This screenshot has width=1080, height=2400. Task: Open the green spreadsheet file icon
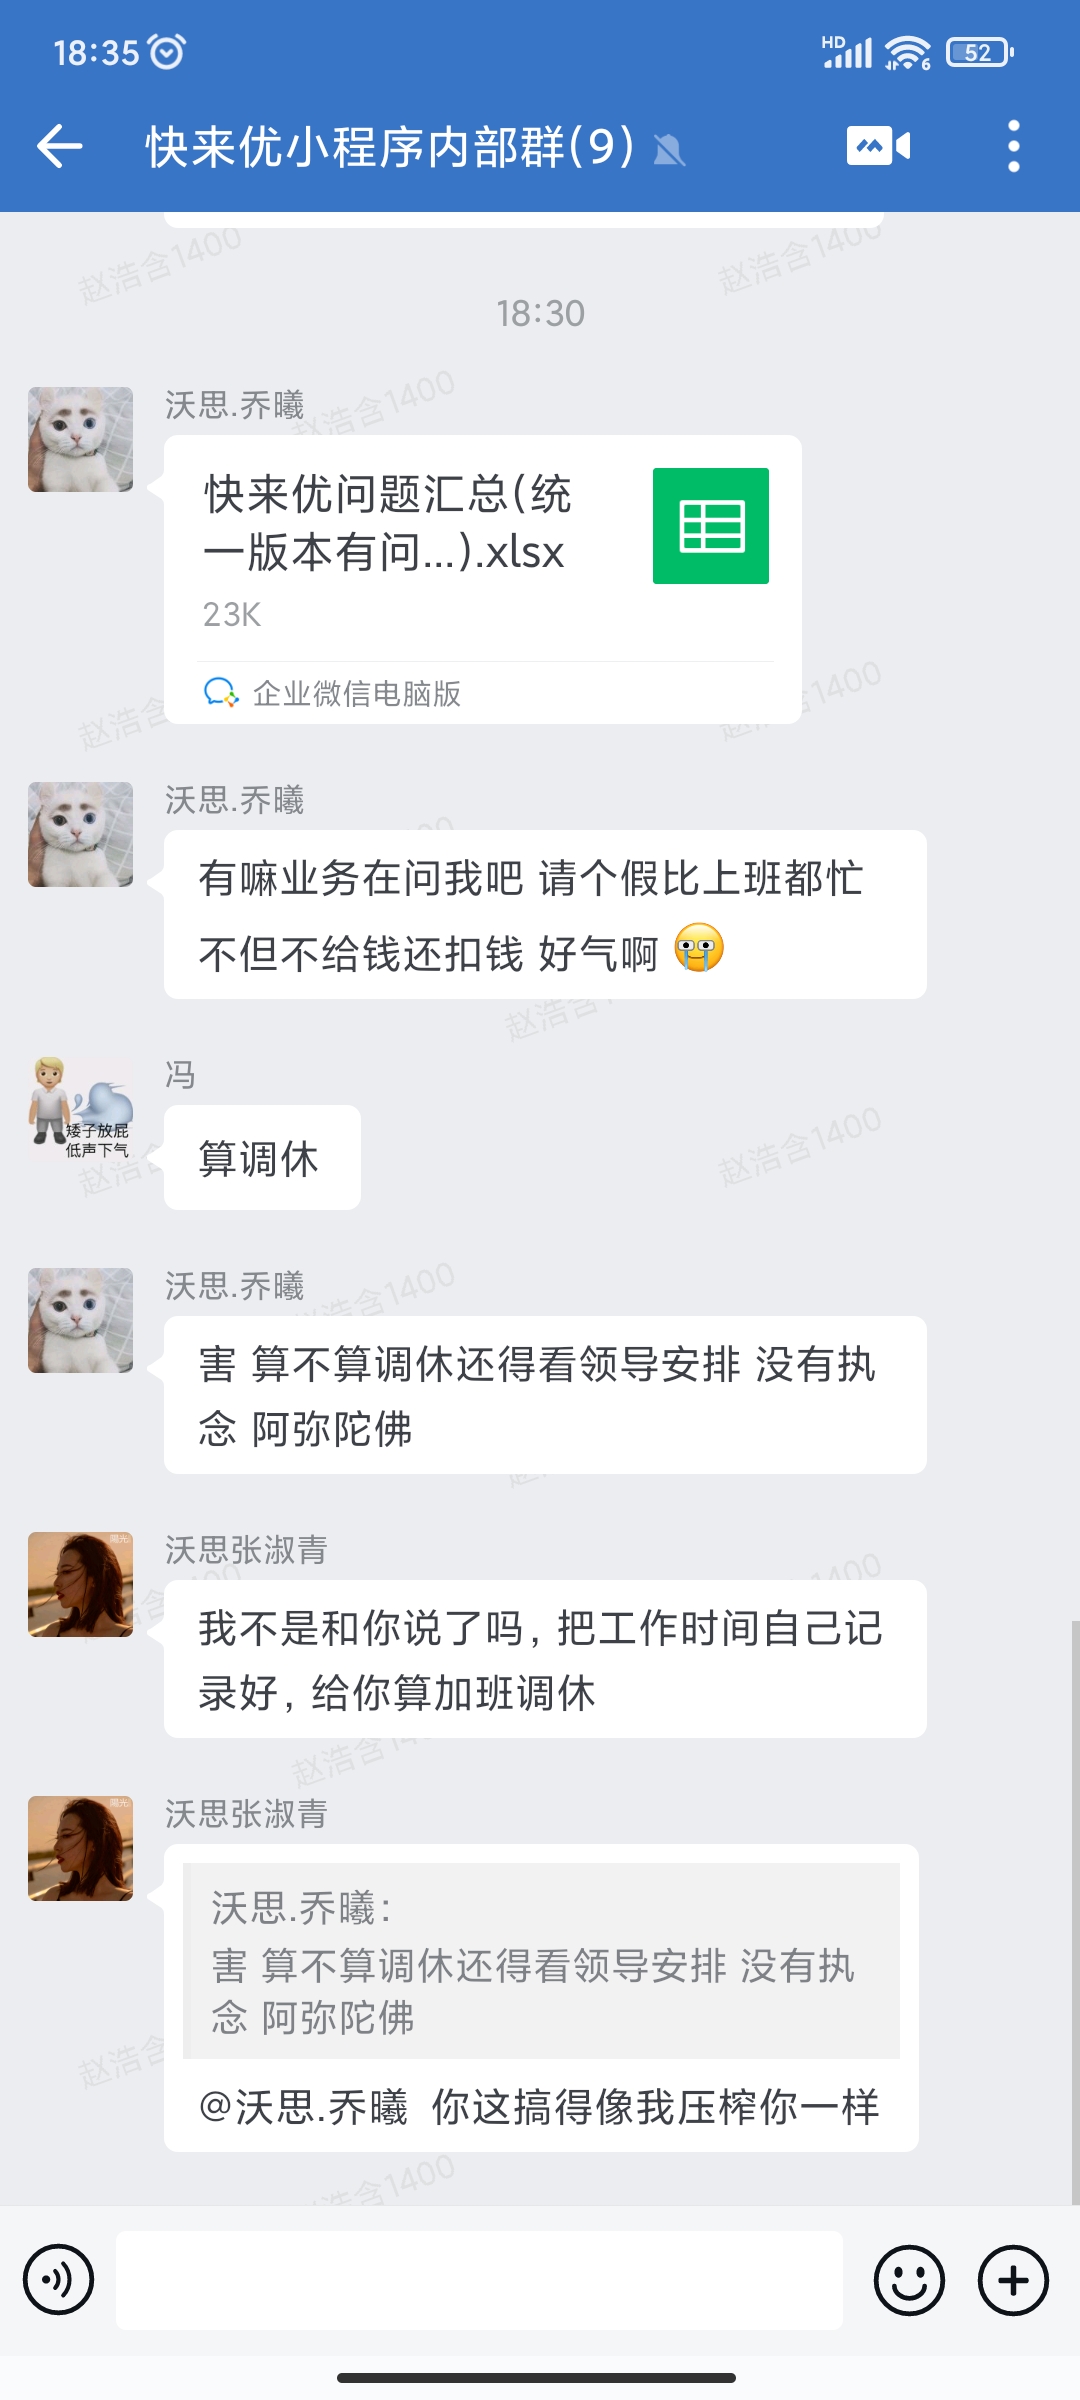click(x=711, y=526)
